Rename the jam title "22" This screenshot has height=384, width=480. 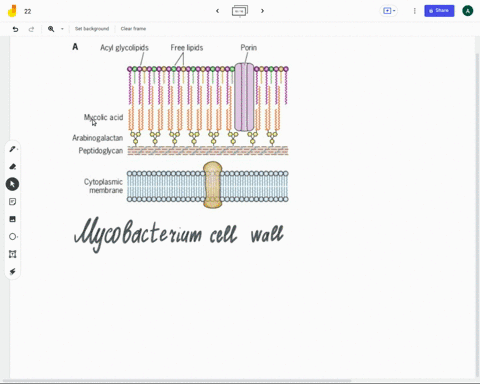point(28,11)
